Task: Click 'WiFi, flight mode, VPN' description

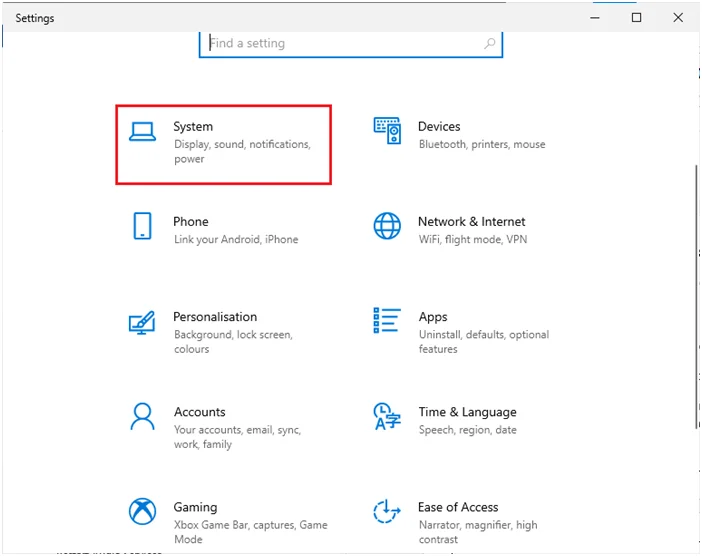Action: [x=473, y=240]
